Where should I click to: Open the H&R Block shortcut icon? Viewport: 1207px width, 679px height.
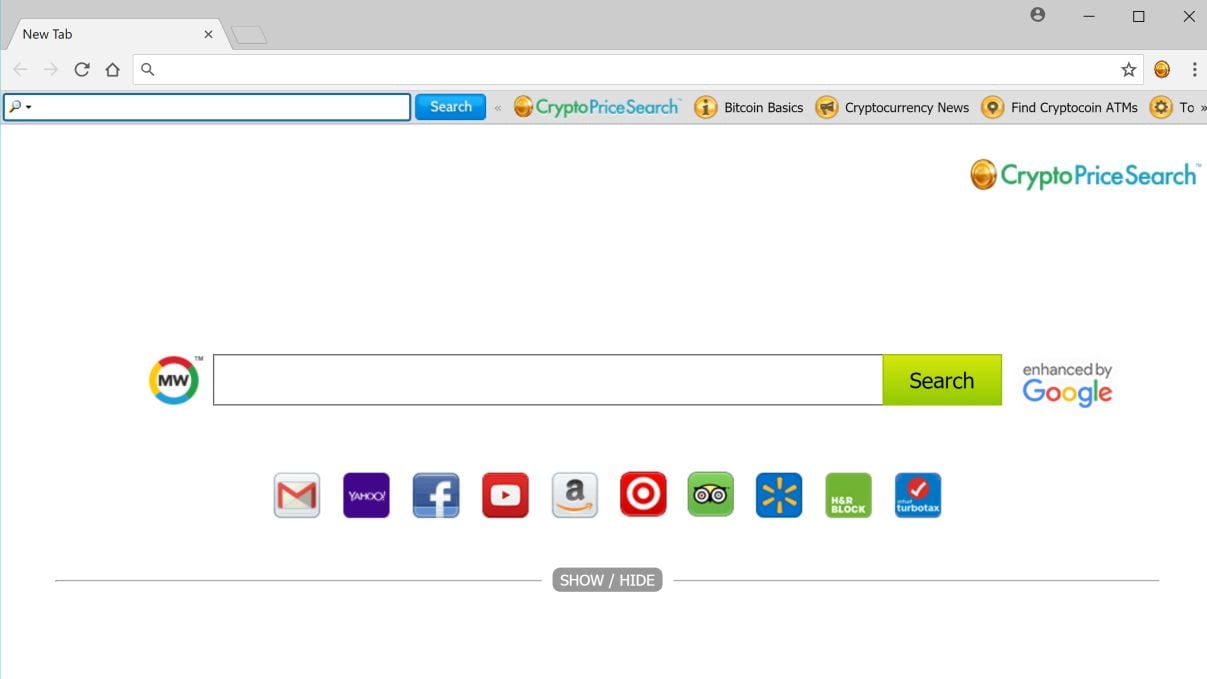(x=848, y=495)
